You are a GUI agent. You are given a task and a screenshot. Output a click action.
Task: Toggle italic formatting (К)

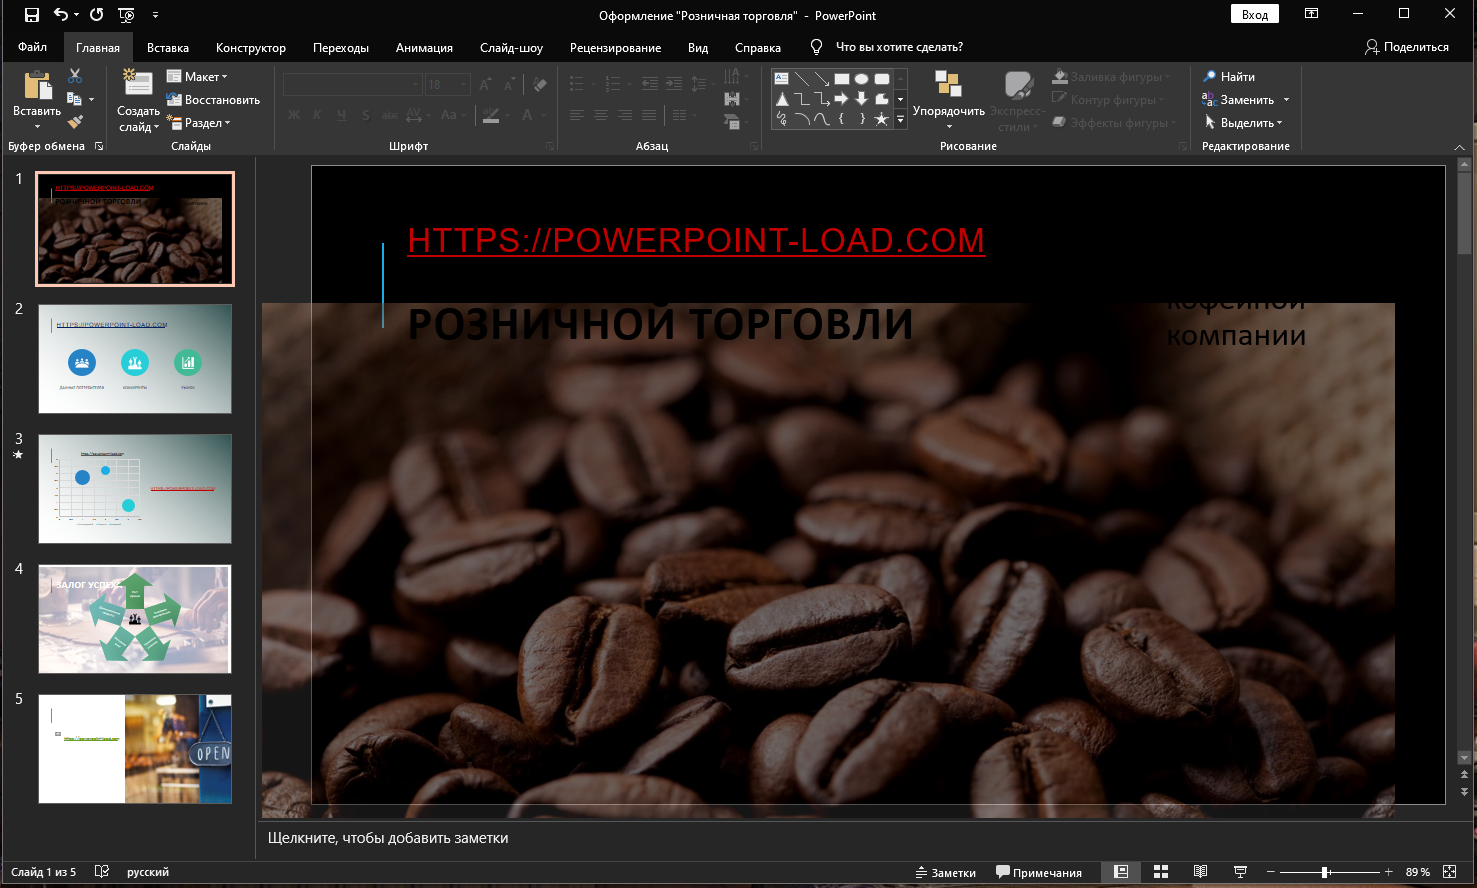click(x=317, y=115)
